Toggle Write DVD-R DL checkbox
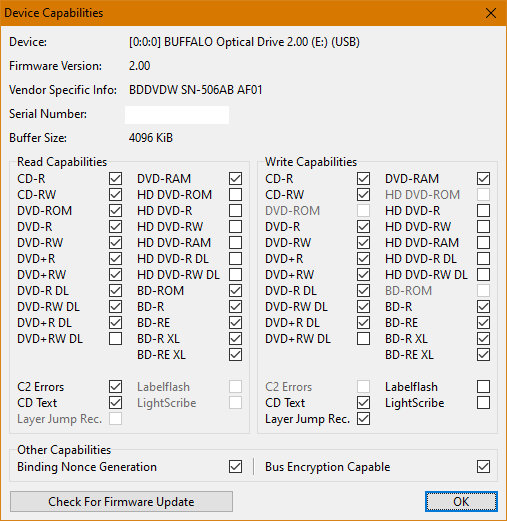 [x=363, y=291]
